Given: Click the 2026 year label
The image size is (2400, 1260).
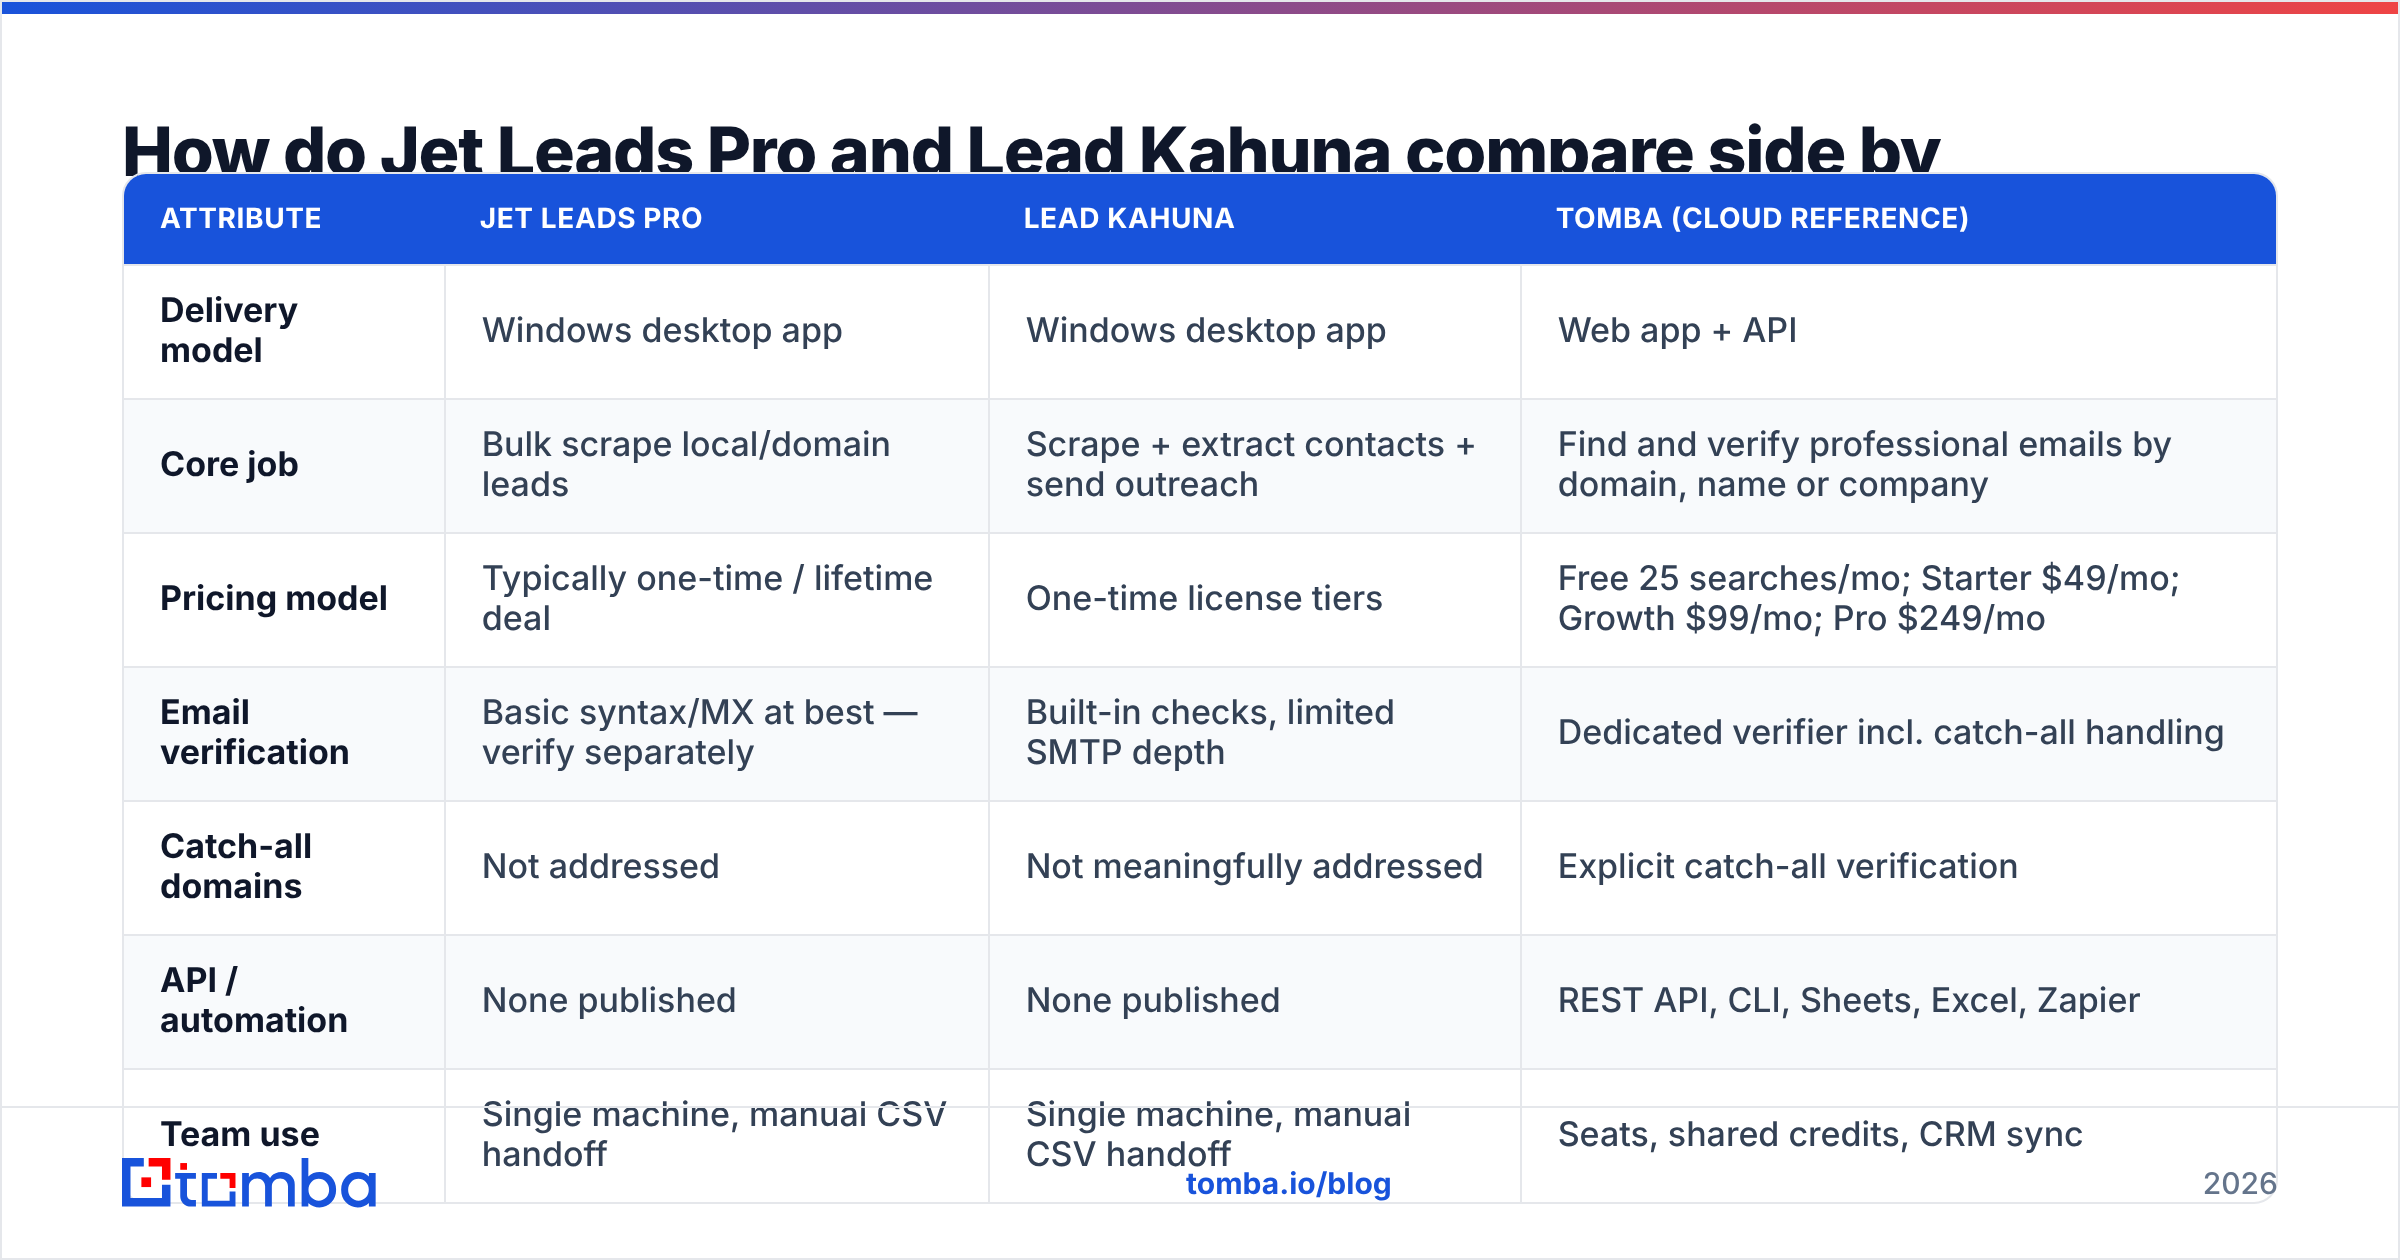Looking at the screenshot, I should (2240, 1184).
